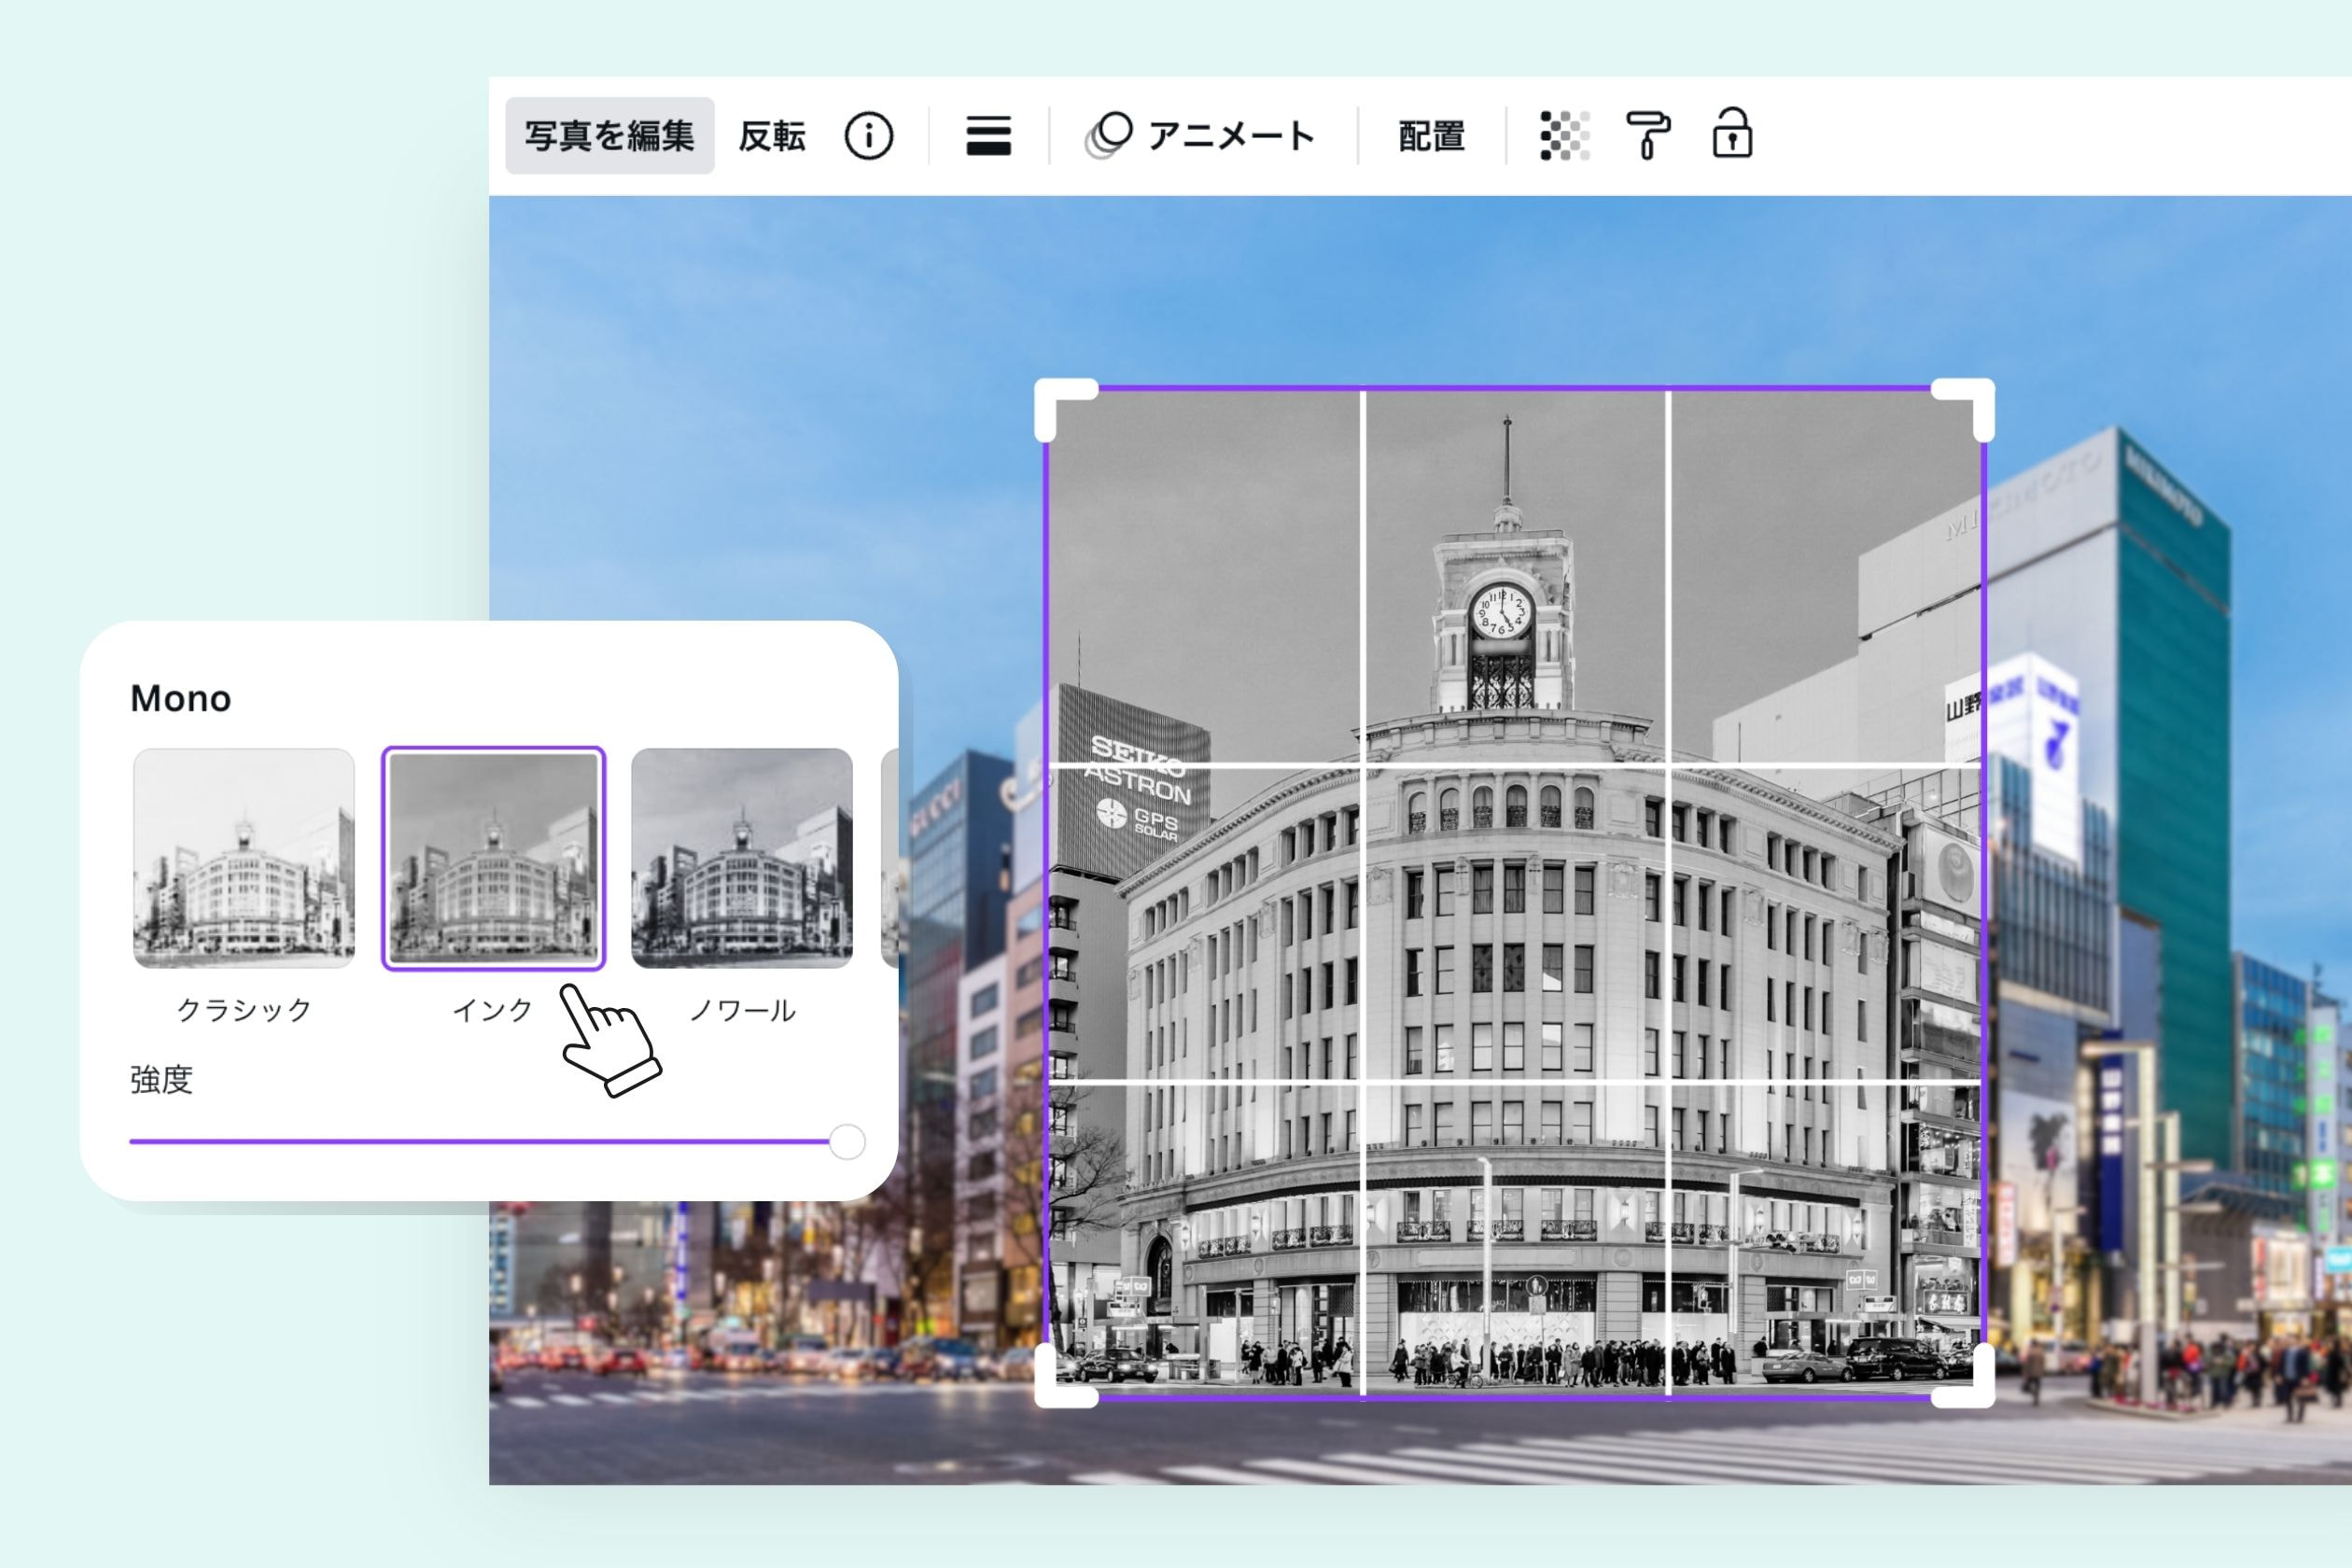Open the 配置 position menu
Screen dimensions: 2352x1568
pos(1431,136)
